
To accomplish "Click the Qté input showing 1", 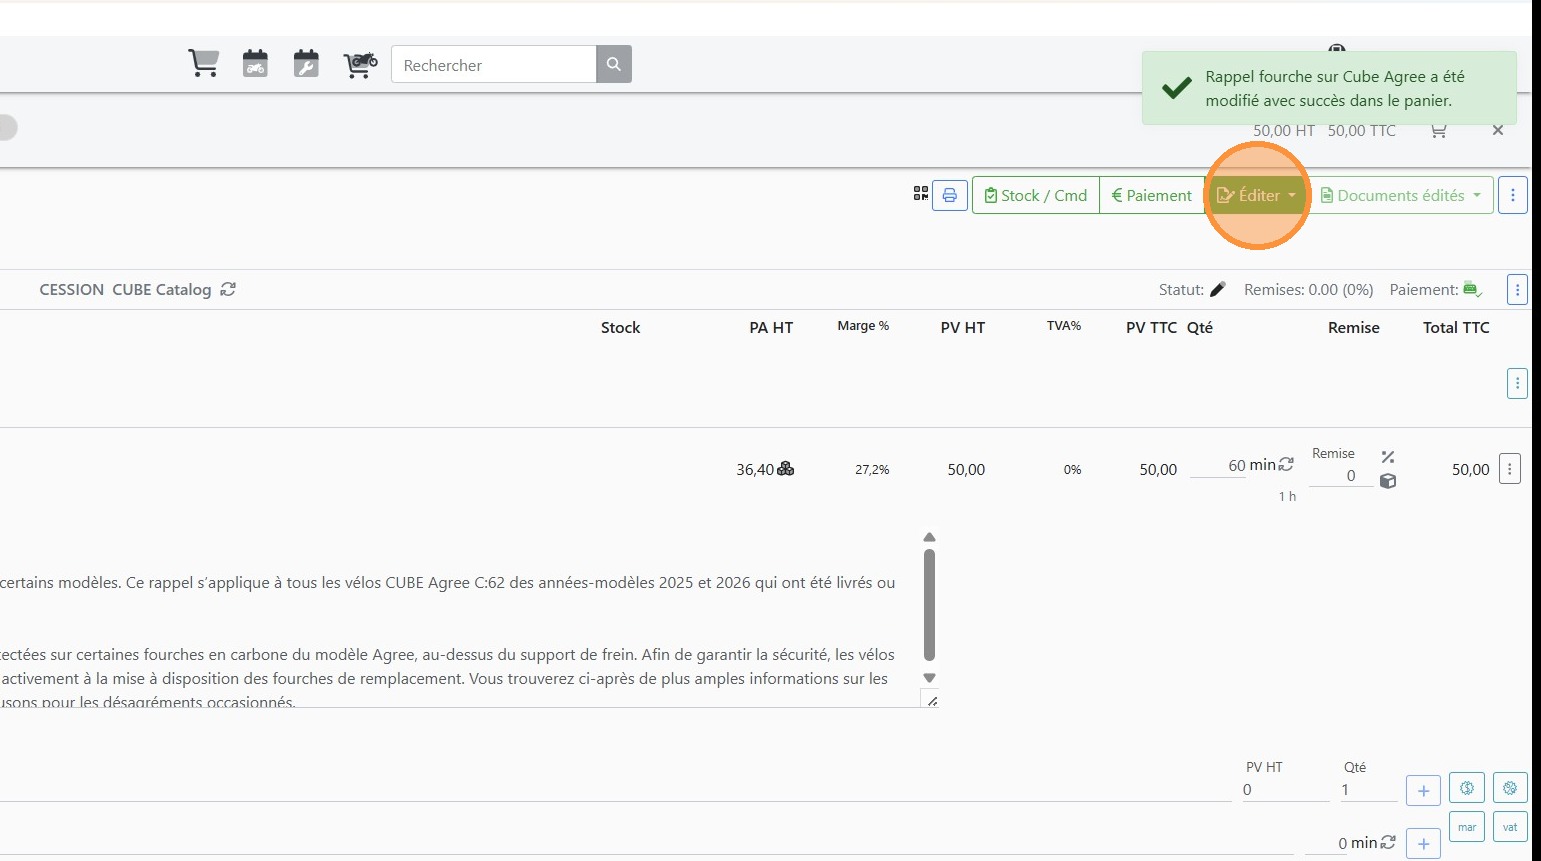I will [x=1369, y=790].
